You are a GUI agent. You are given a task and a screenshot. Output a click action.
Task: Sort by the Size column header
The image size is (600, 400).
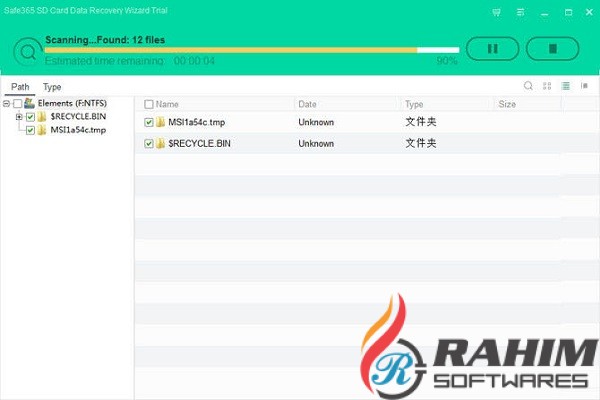pyautogui.click(x=507, y=104)
